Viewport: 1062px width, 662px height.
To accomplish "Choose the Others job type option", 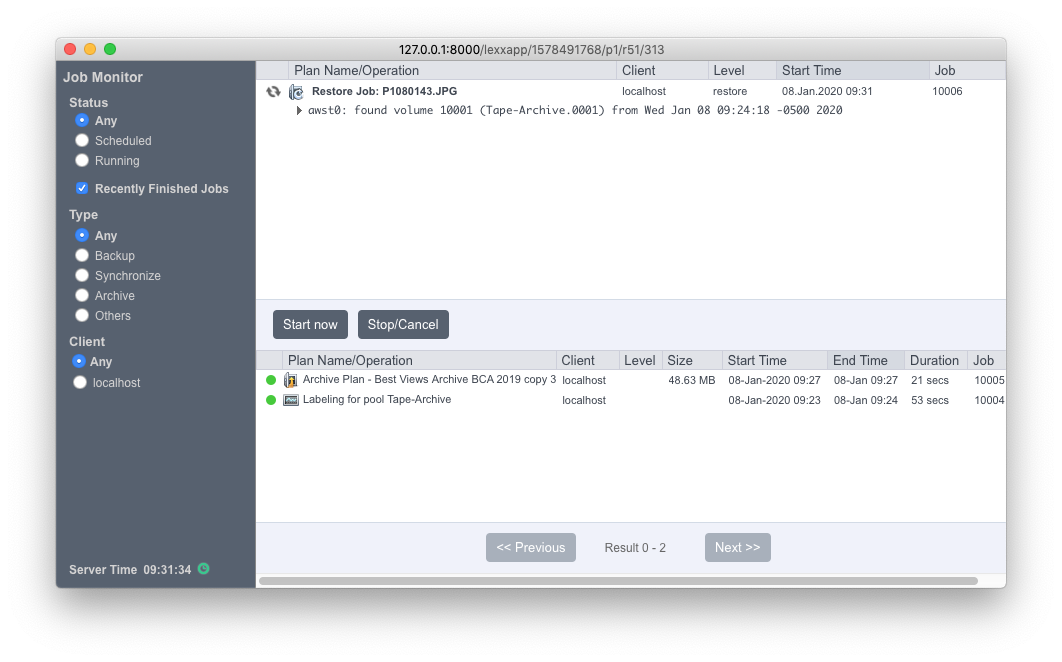I will point(81,315).
